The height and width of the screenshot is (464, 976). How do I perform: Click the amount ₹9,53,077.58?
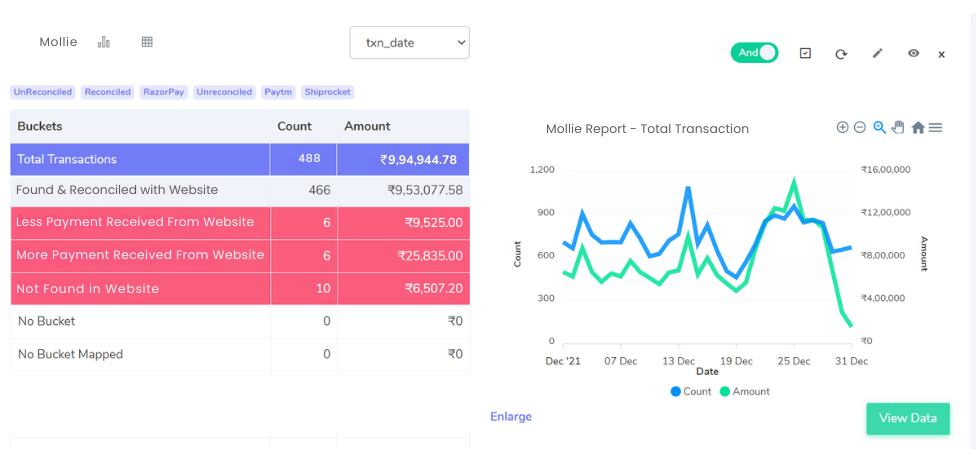(x=425, y=190)
